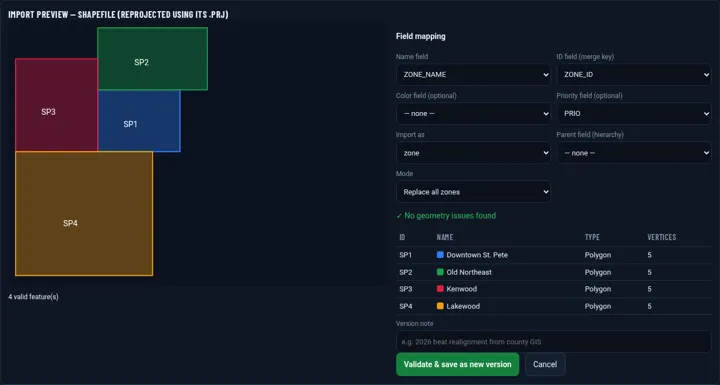Click the Lakewood name cell
The image size is (720, 385).
(x=463, y=306)
